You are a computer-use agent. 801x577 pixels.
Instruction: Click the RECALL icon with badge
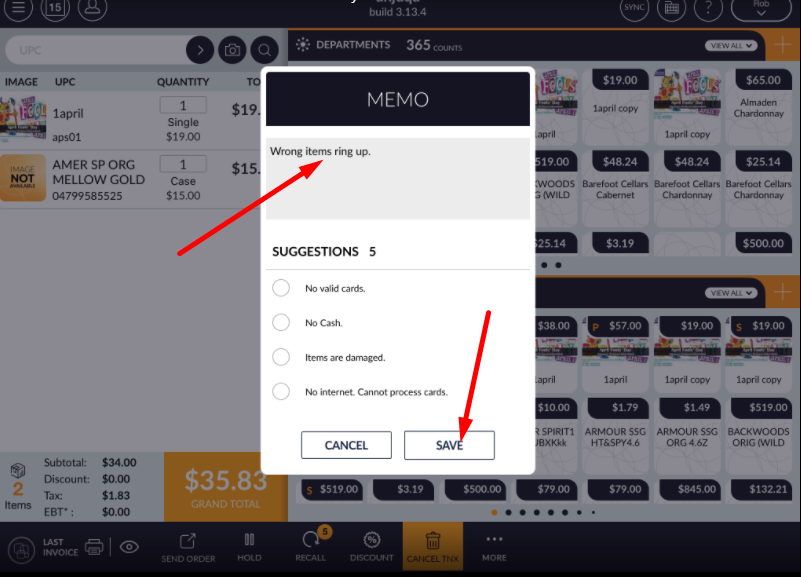[x=311, y=545]
